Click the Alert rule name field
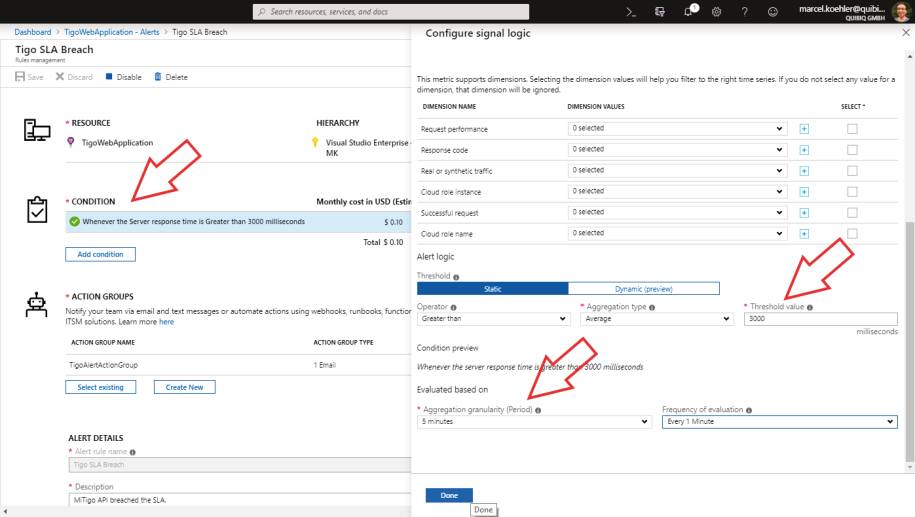The height and width of the screenshot is (517, 915). tap(240, 465)
